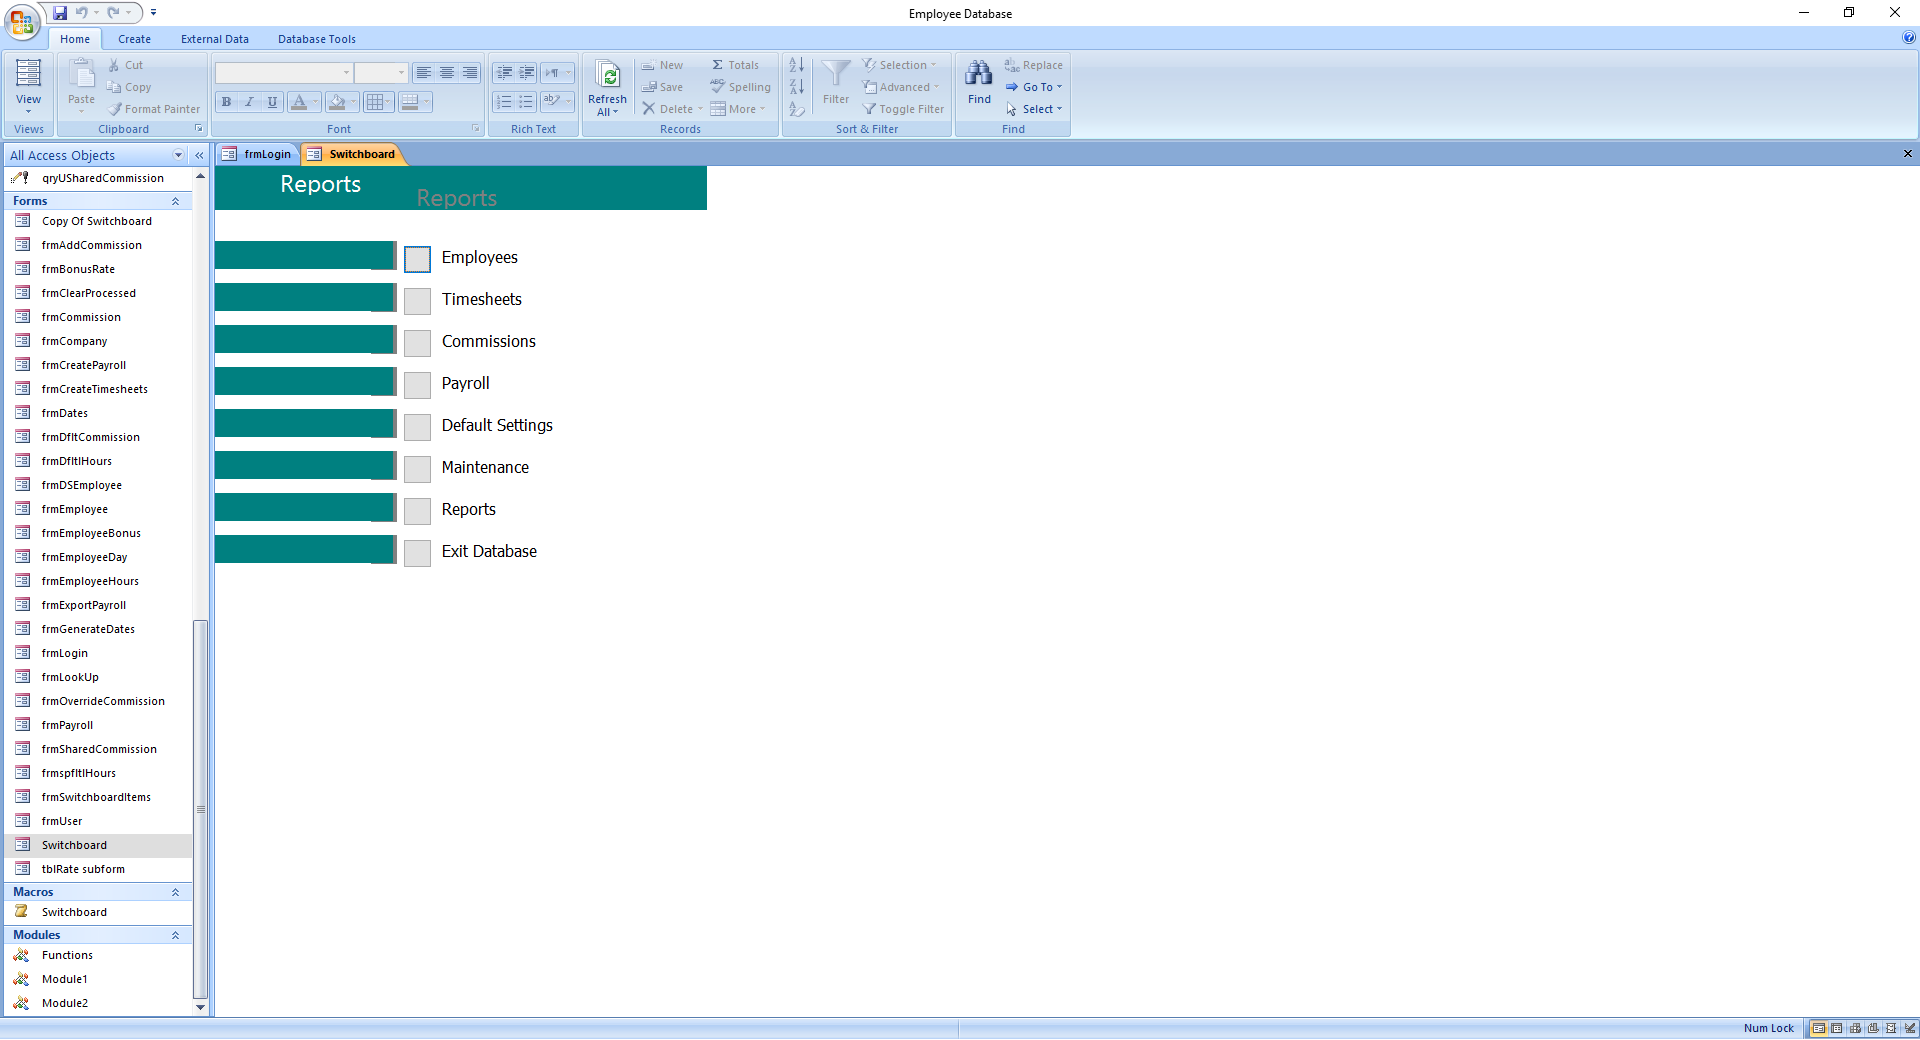Toggle Bold formatting

point(226,102)
